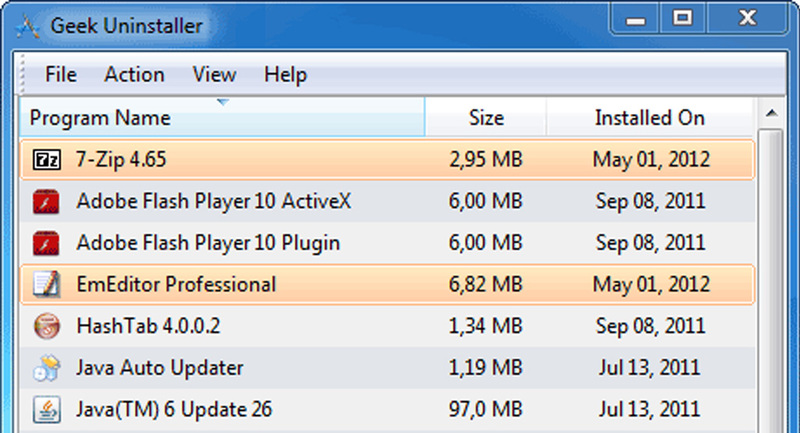This screenshot has height=433, width=800.
Task: Sort list by Program Name column header
Action: [x=100, y=118]
